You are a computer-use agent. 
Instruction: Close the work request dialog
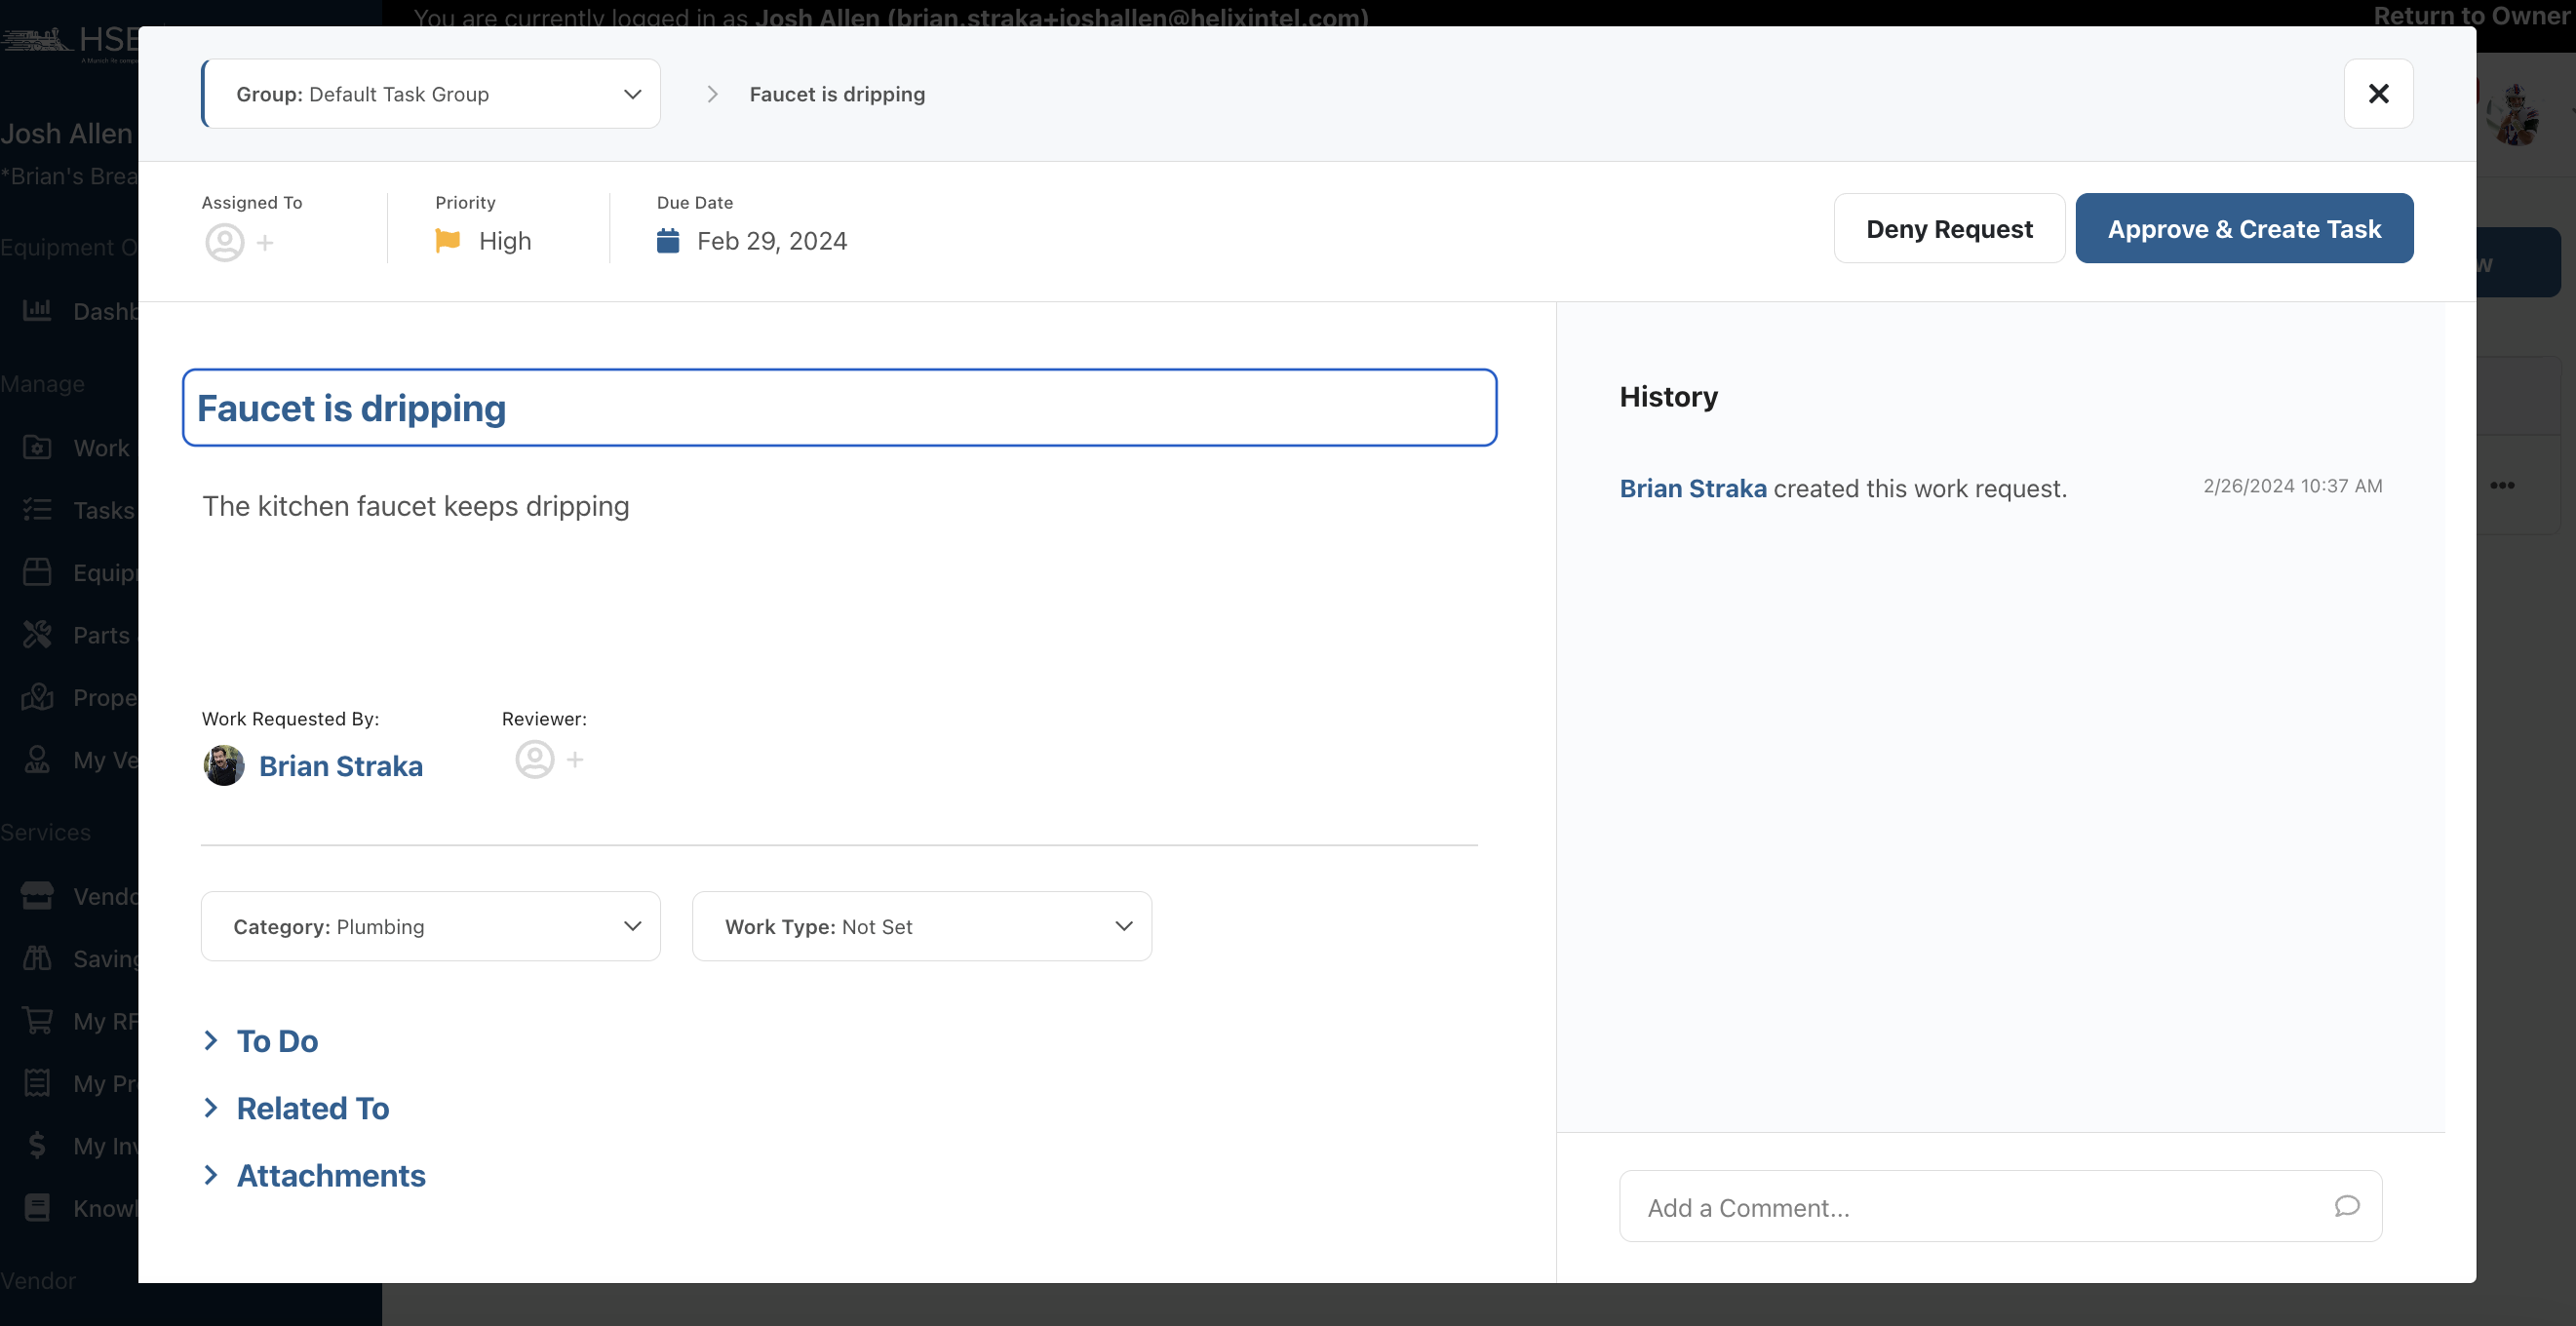click(x=2378, y=94)
